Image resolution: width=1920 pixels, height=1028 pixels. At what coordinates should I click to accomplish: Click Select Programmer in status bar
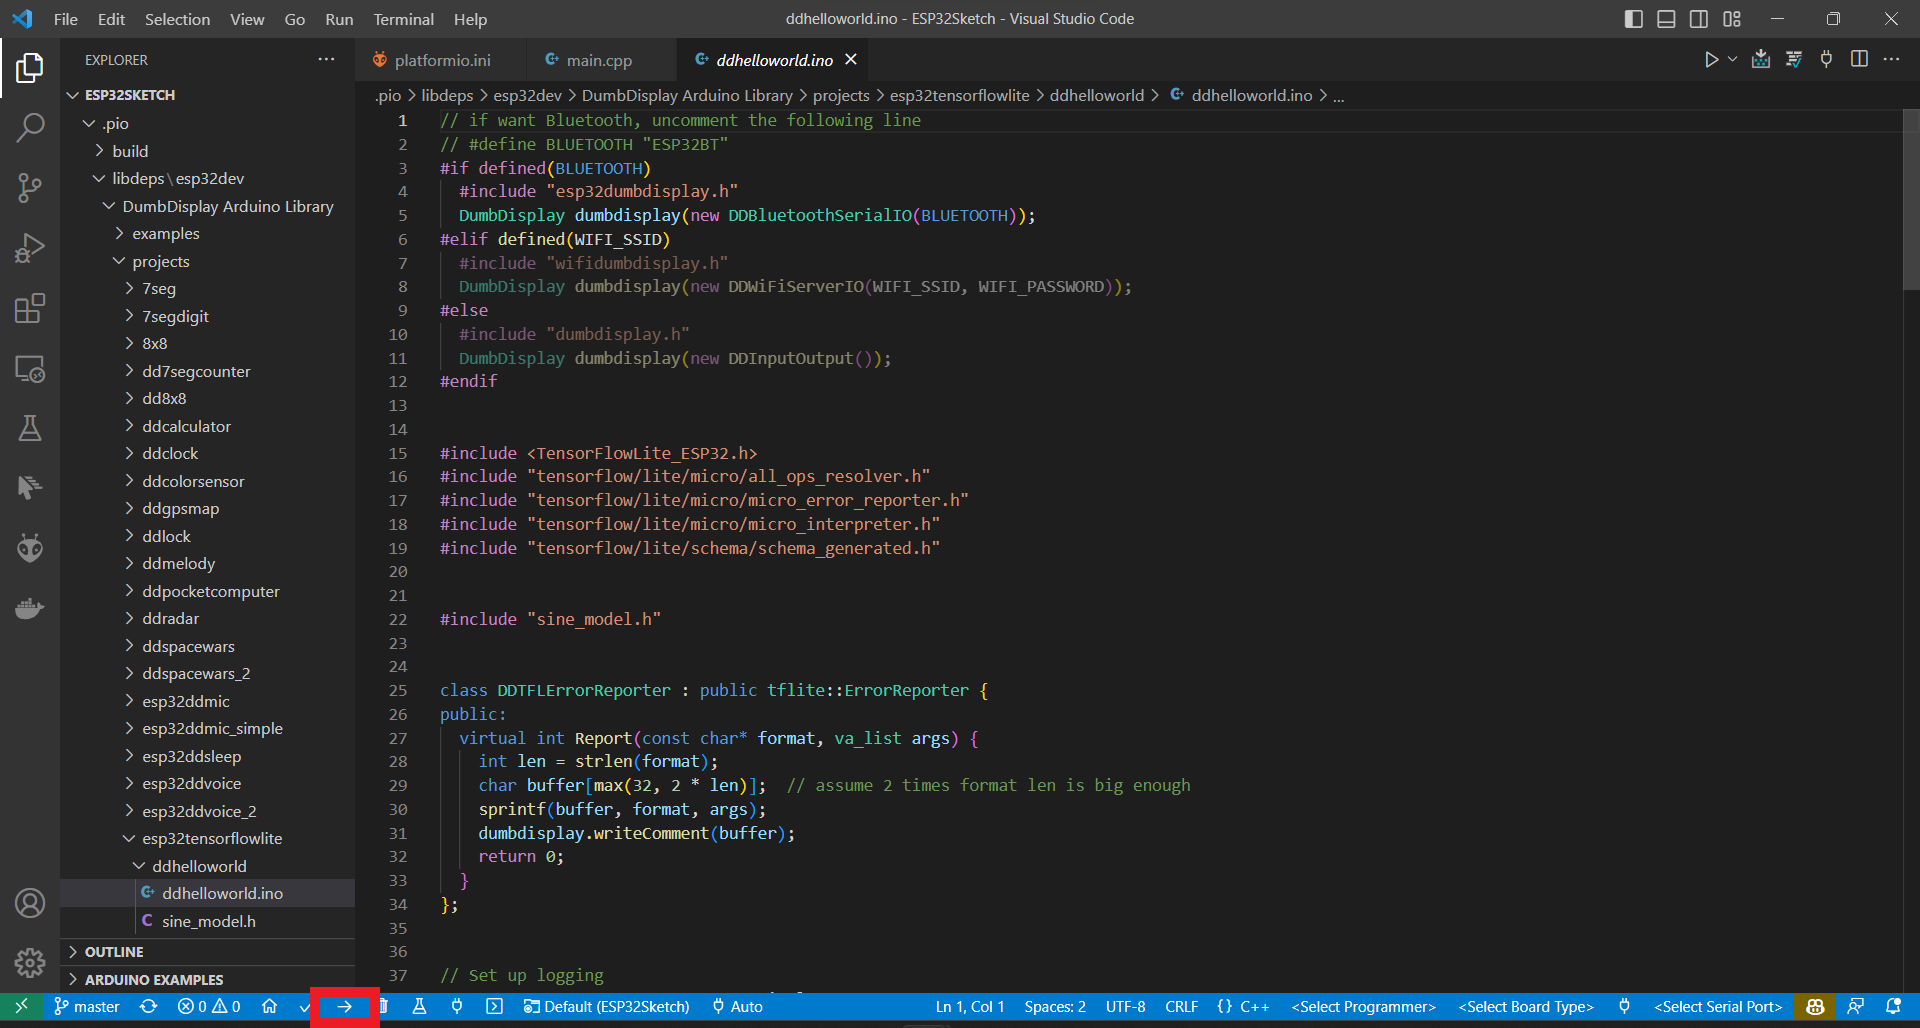(1363, 1007)
